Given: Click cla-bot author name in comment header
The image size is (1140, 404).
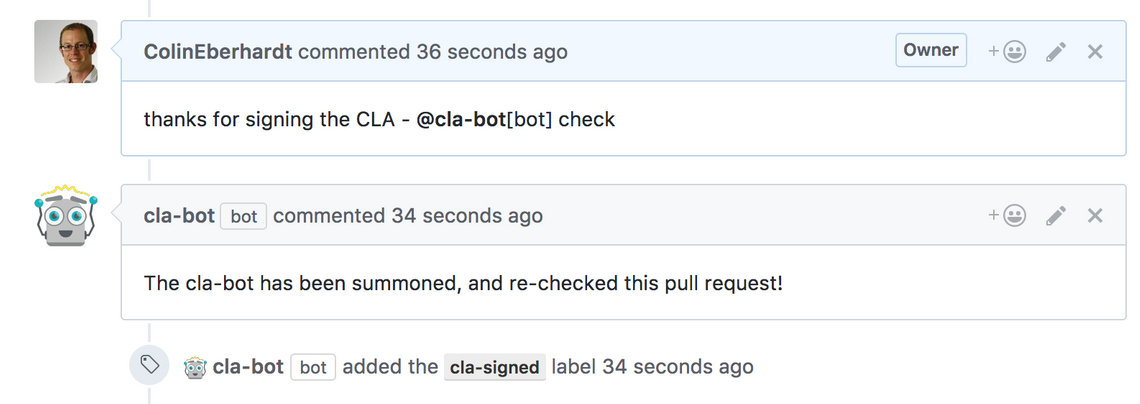Looking at the screenshot, I should [179, 215].
